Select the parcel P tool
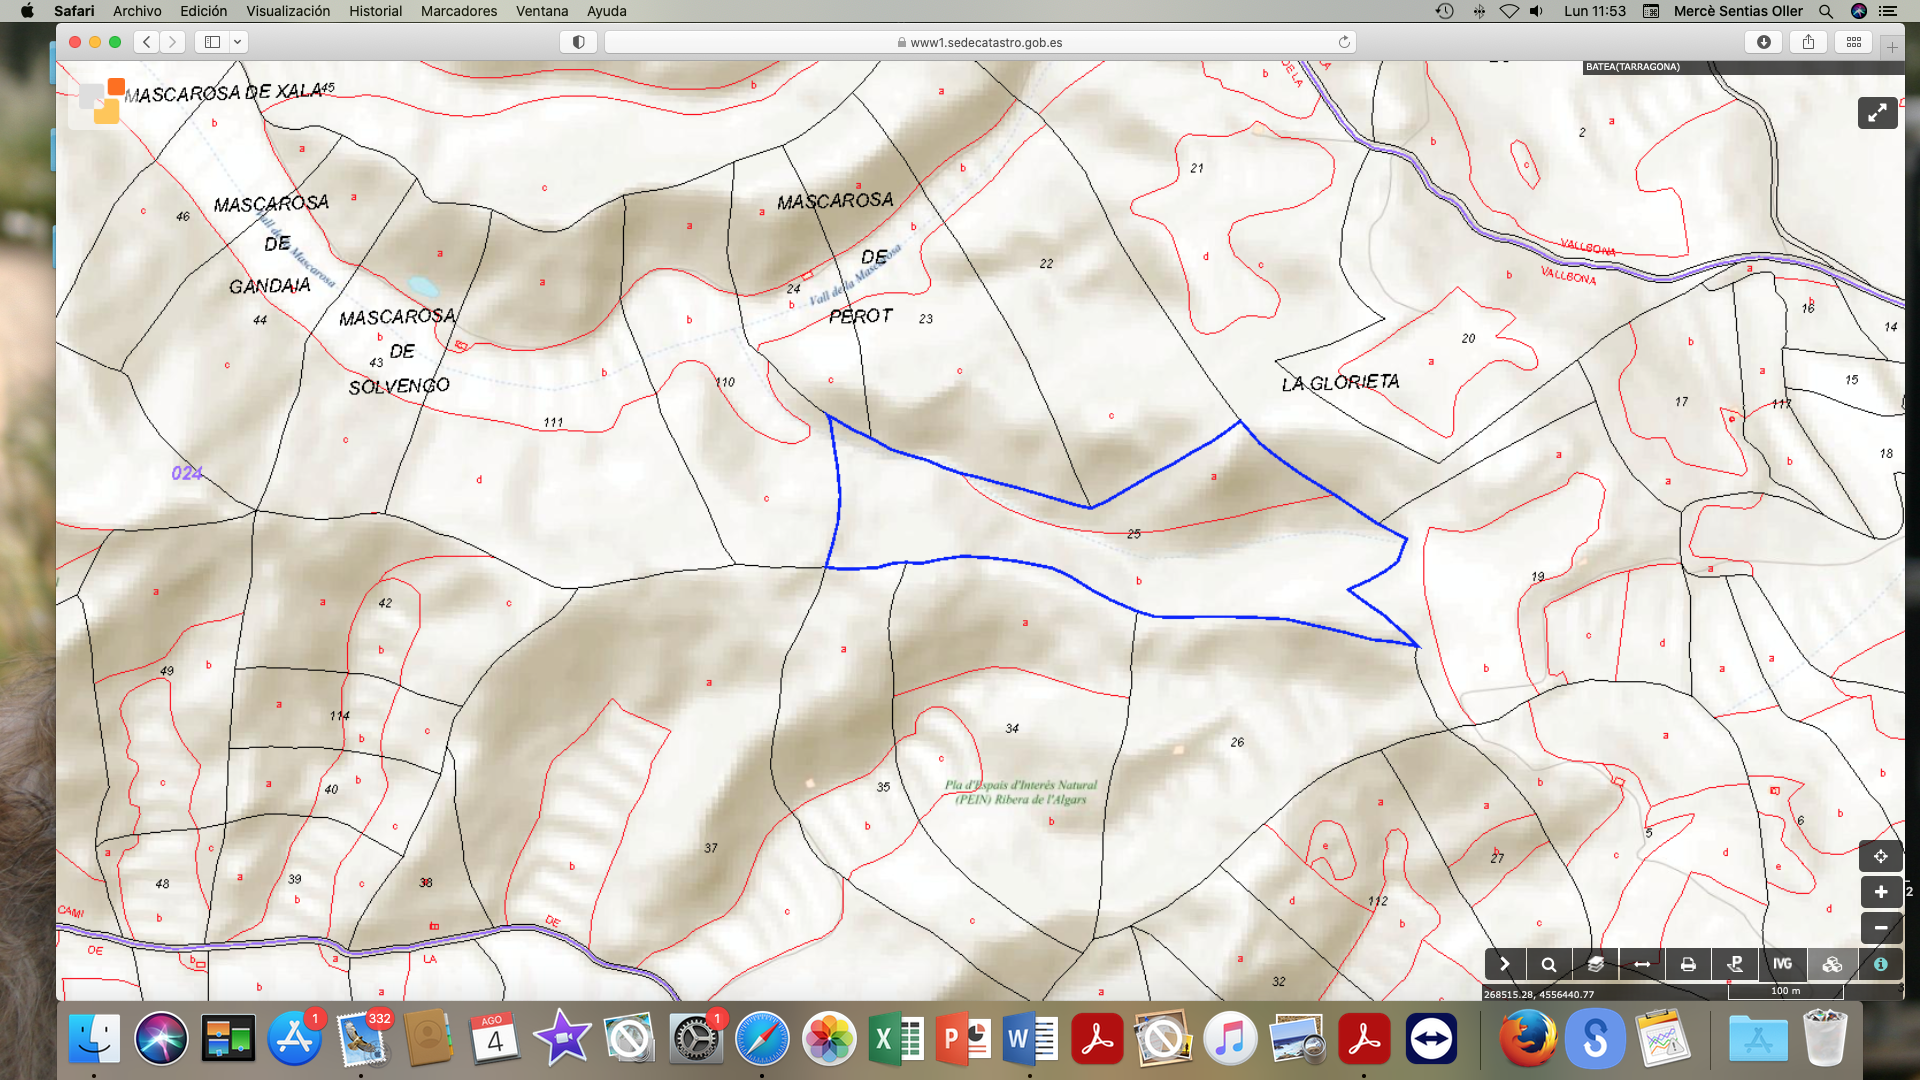The image size is (1920, 1080). point(1735,964)
